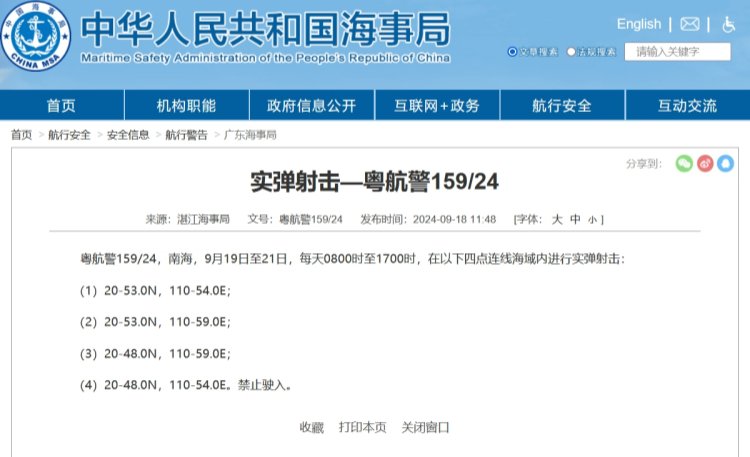Share article via blue QQ icon
The height and width of the screenshot is (457, 750).
(x=725, y=163)
